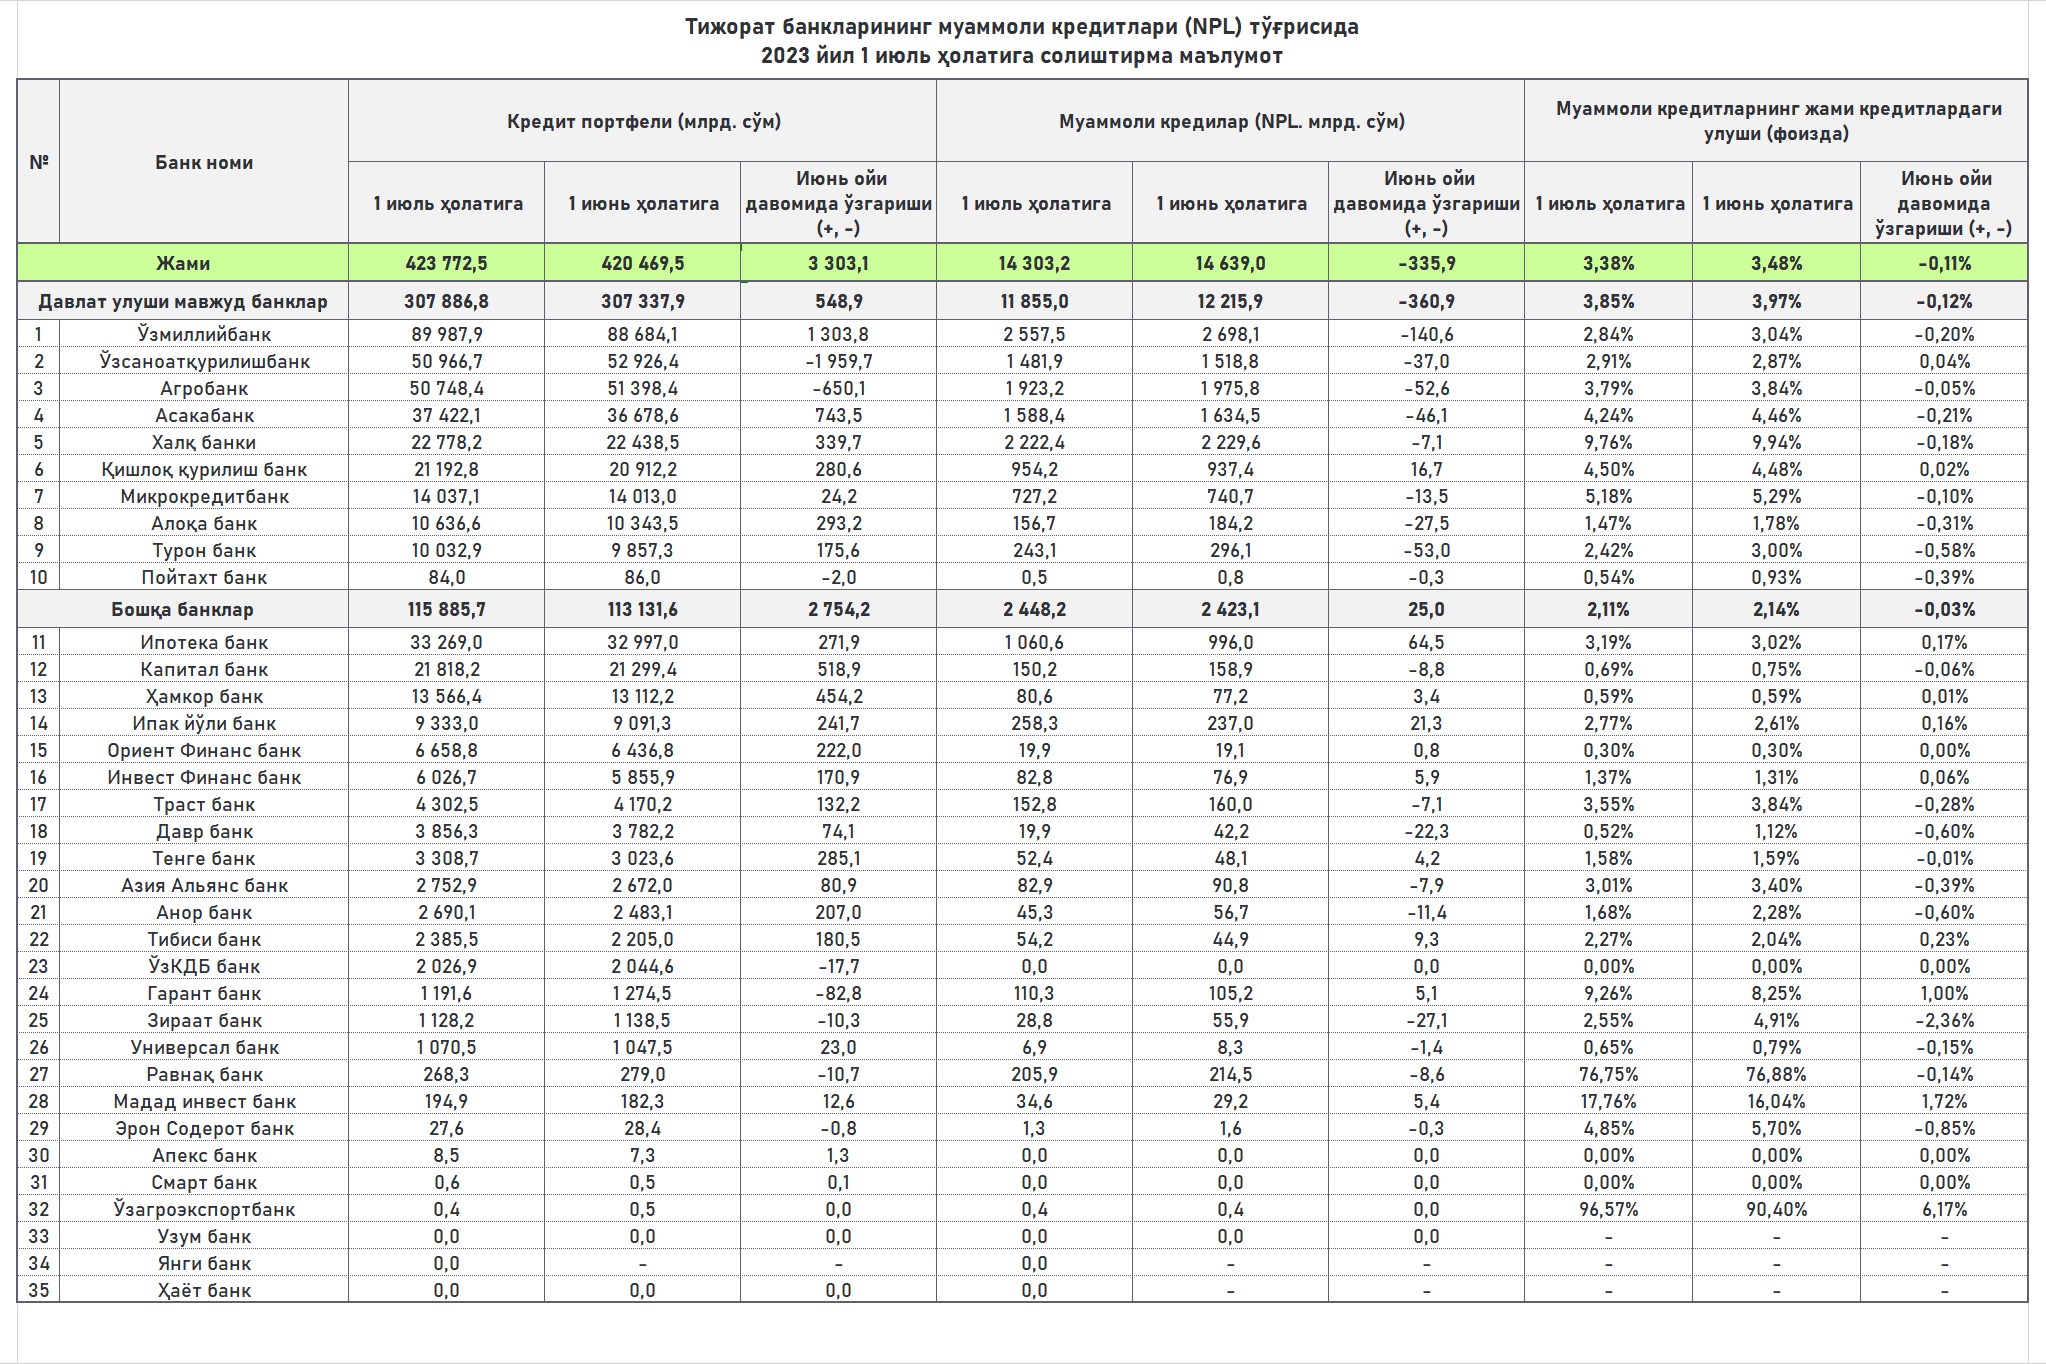
Task: Click the Бошқа банклар subtotal row label
Action: pos(183,609)
